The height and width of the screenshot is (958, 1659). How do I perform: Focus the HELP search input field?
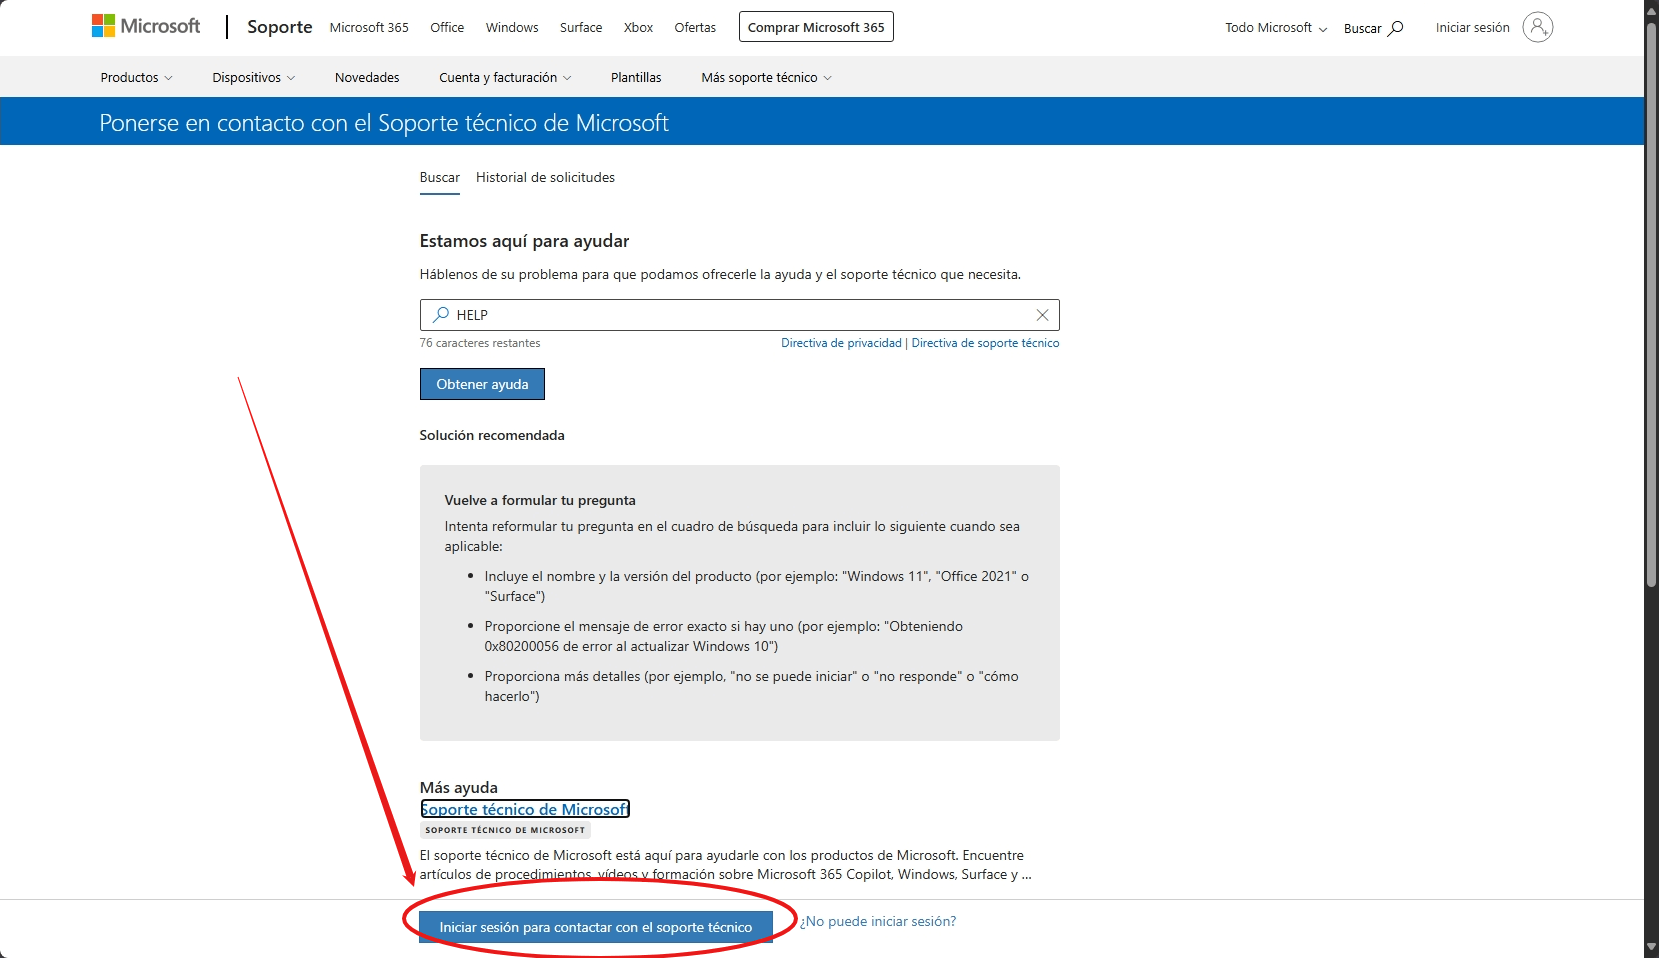(x=740, y=315)
